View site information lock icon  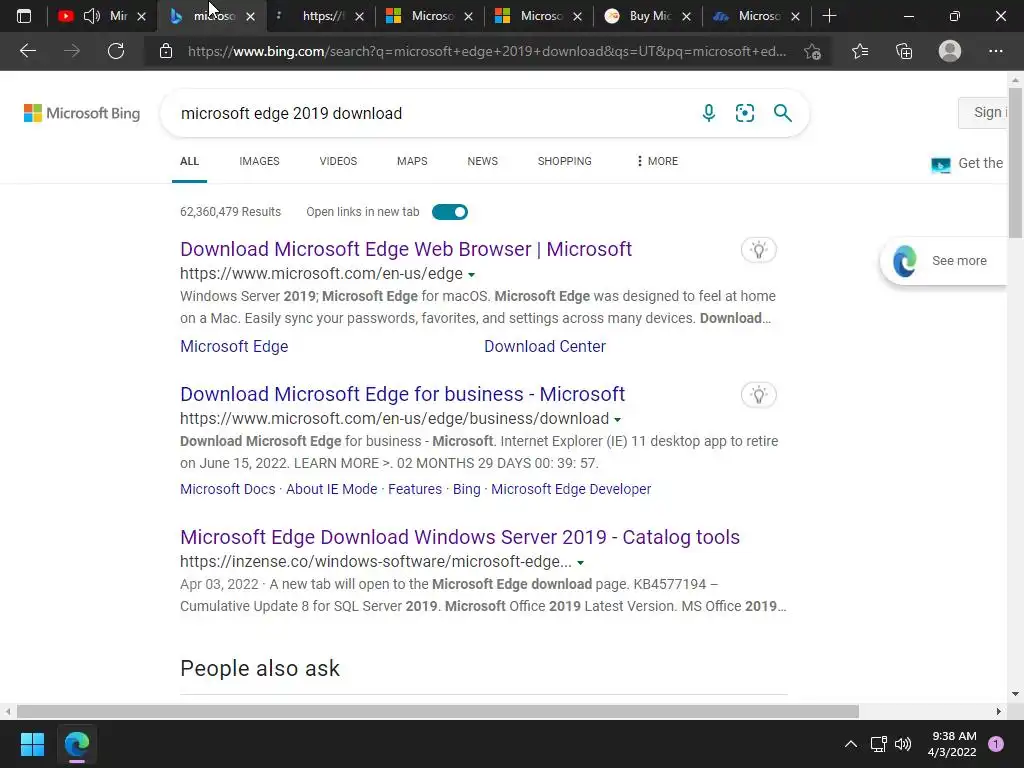click(166, 51)
